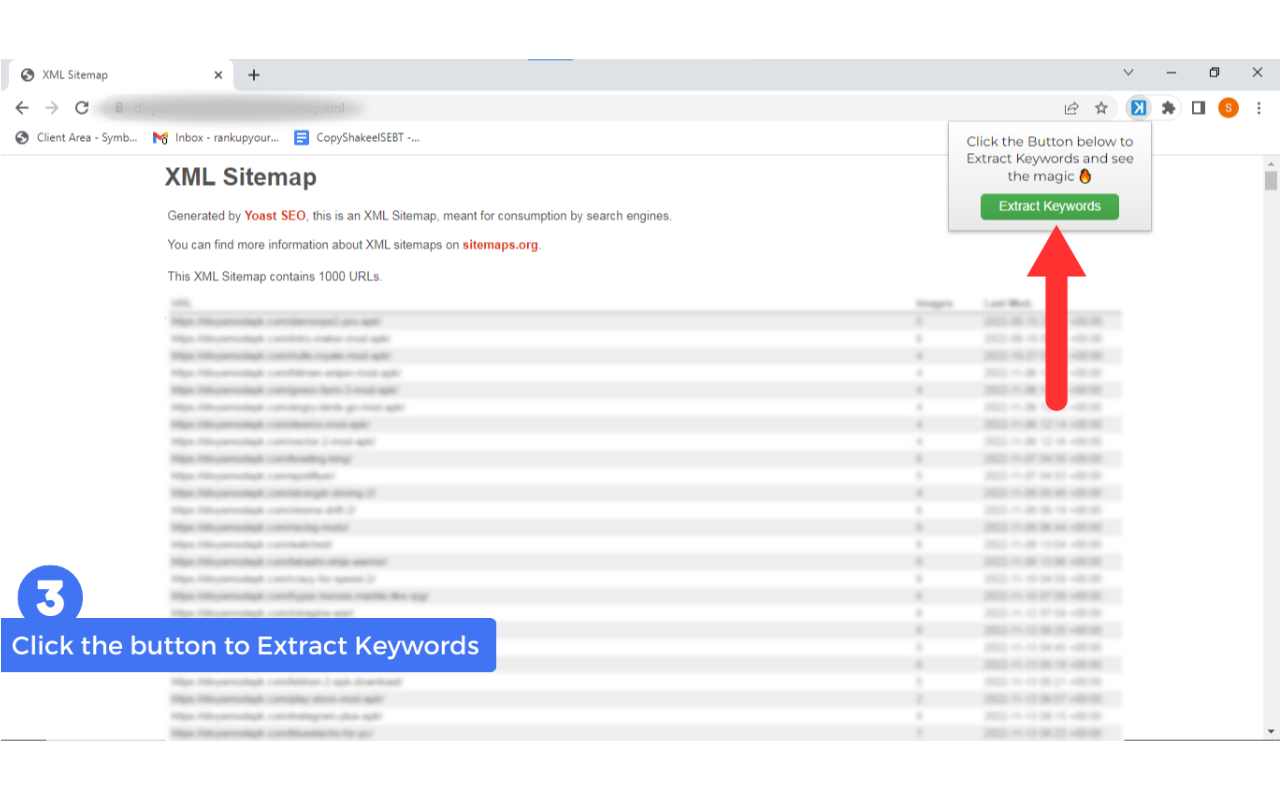Open a new tab with the plus button

coord(253,73)
